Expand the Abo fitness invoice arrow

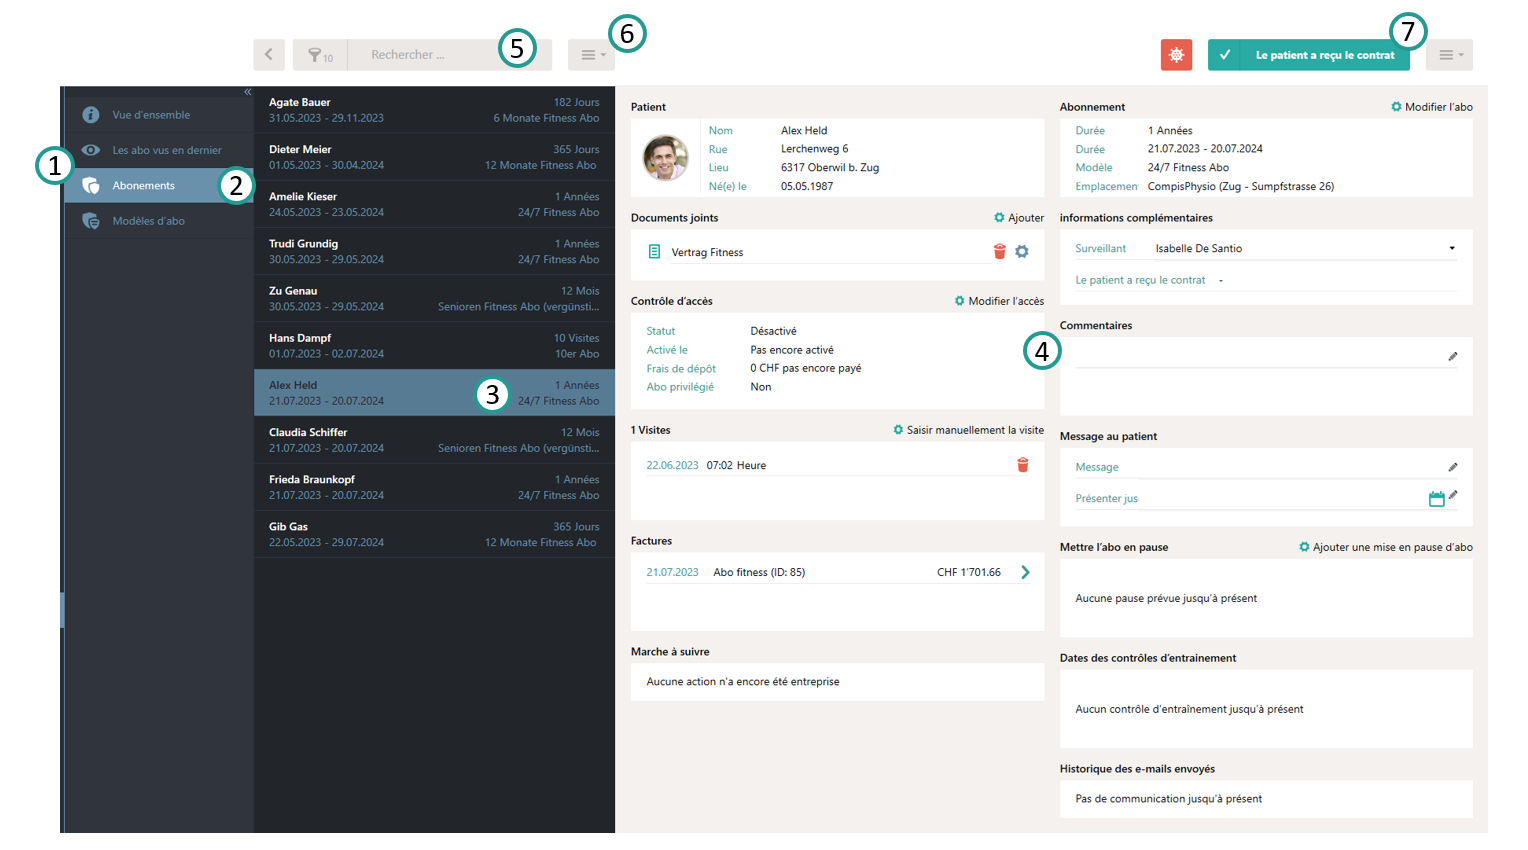(x=1025, y=573)
